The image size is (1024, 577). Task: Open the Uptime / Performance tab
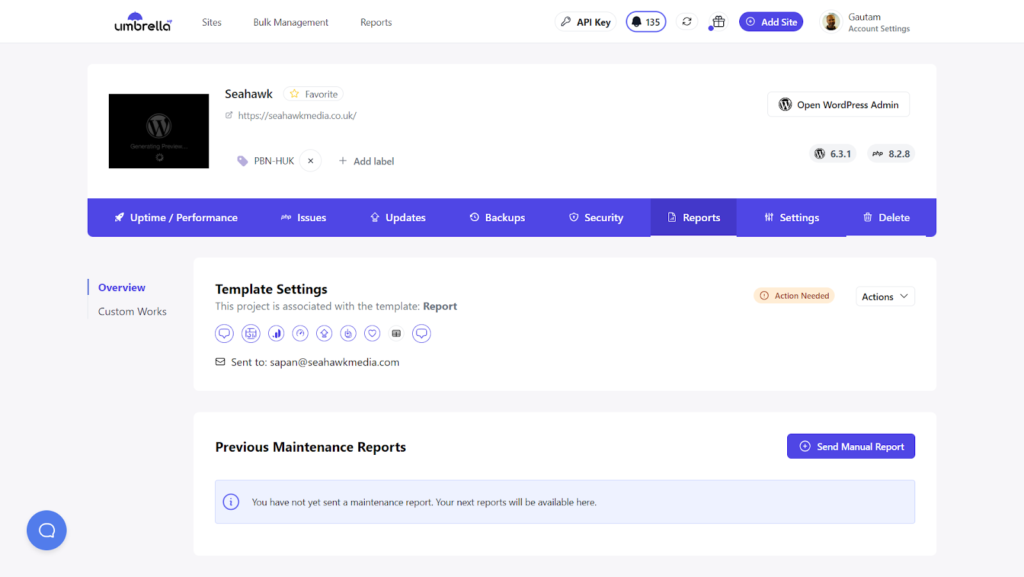tap(175, 217)
